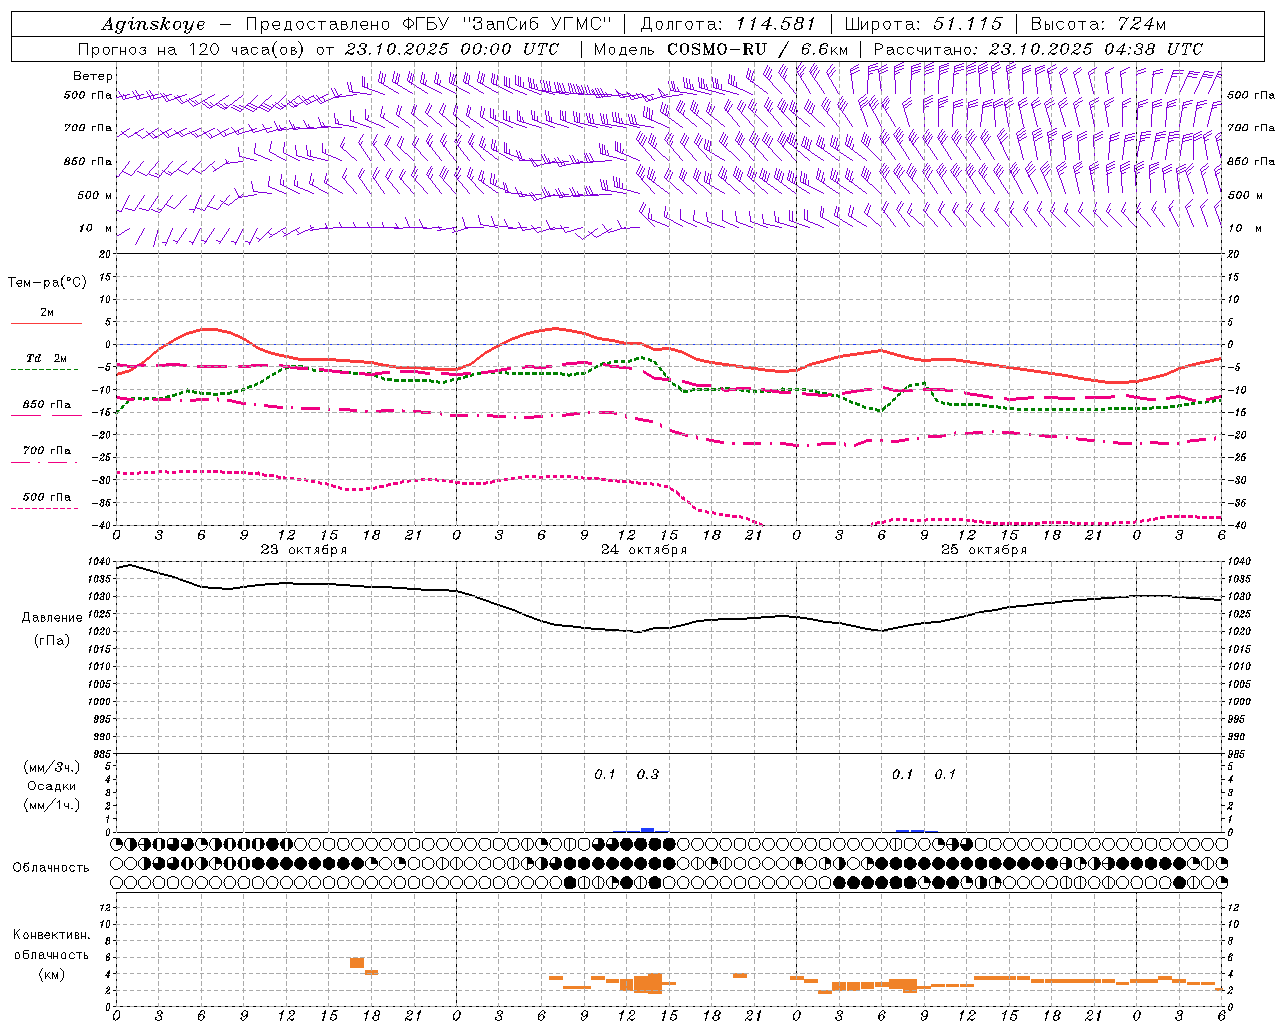Image resolution: width=1280 pixels, height=1024 pixels.
Task: Click the '(мм/3ч.)' precipitation unit label
Action: 52,767
